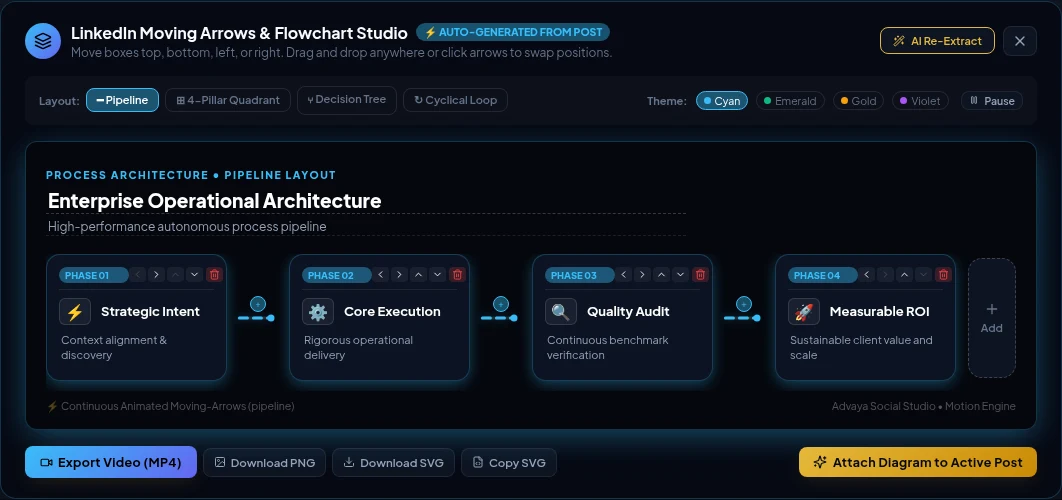Move Phase 02 box down arrow
This screenshot has height=500, width=1062.
coord(438,274)
